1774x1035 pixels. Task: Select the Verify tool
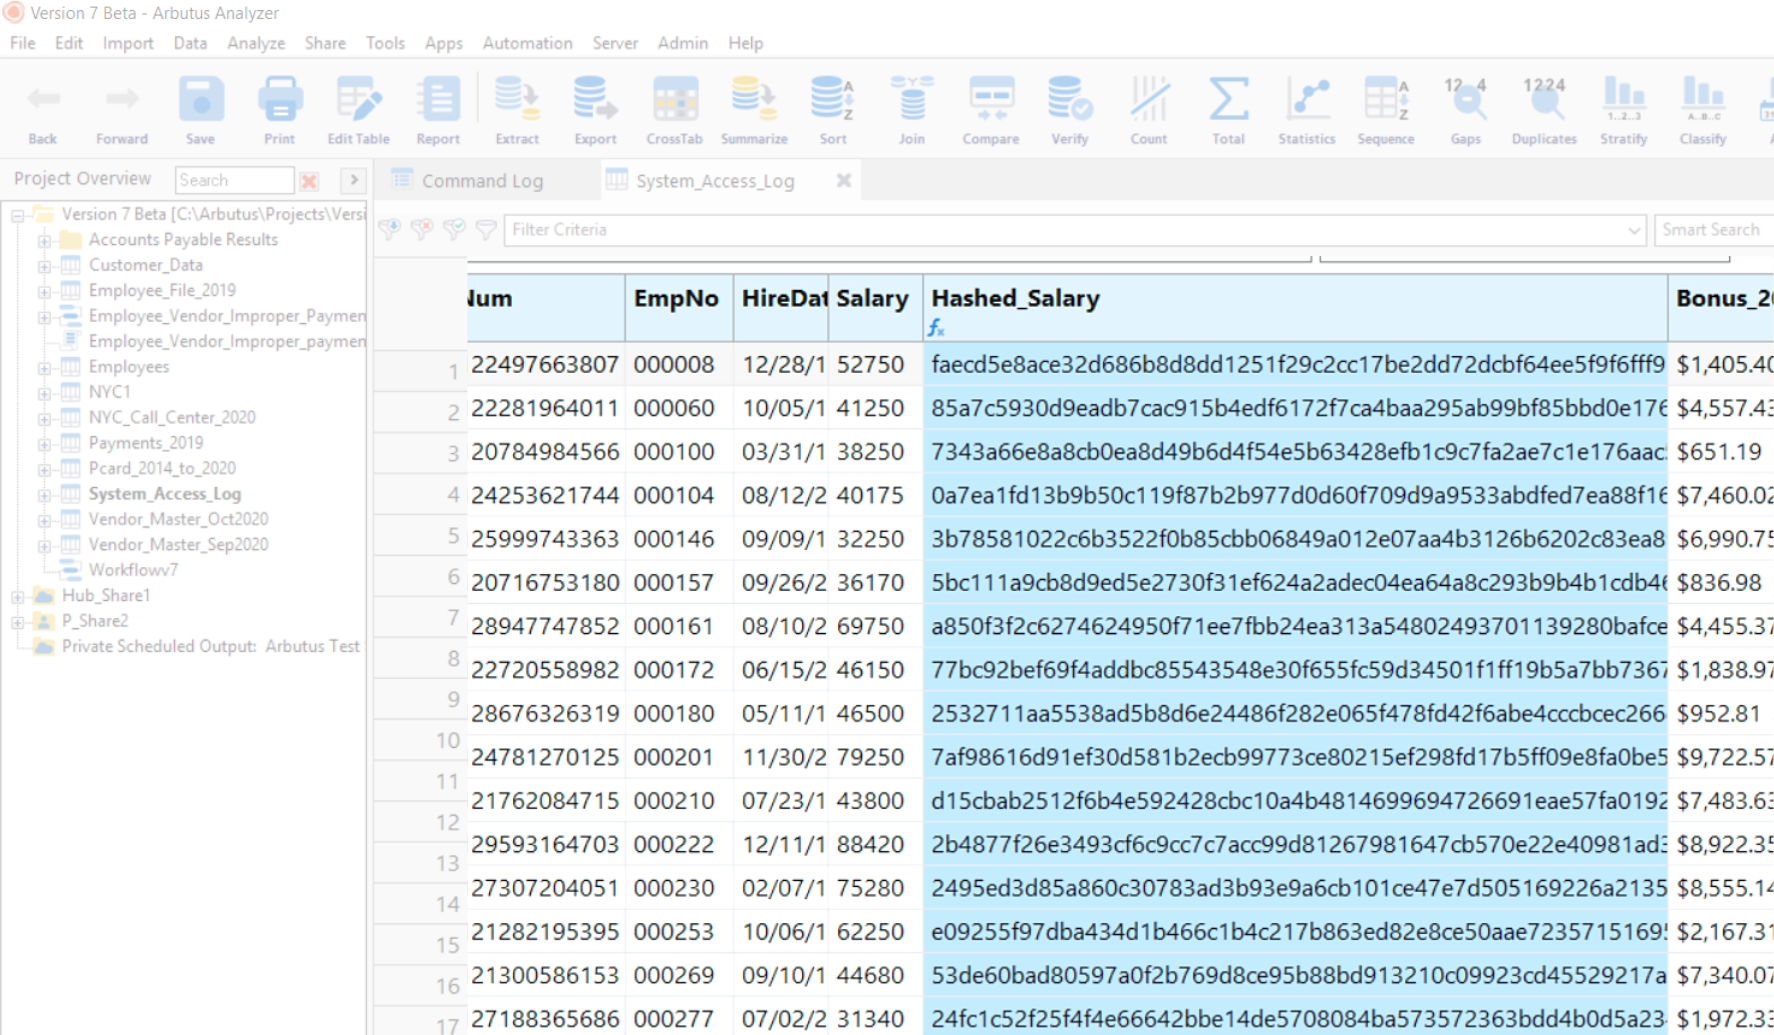pos(1069,108)
